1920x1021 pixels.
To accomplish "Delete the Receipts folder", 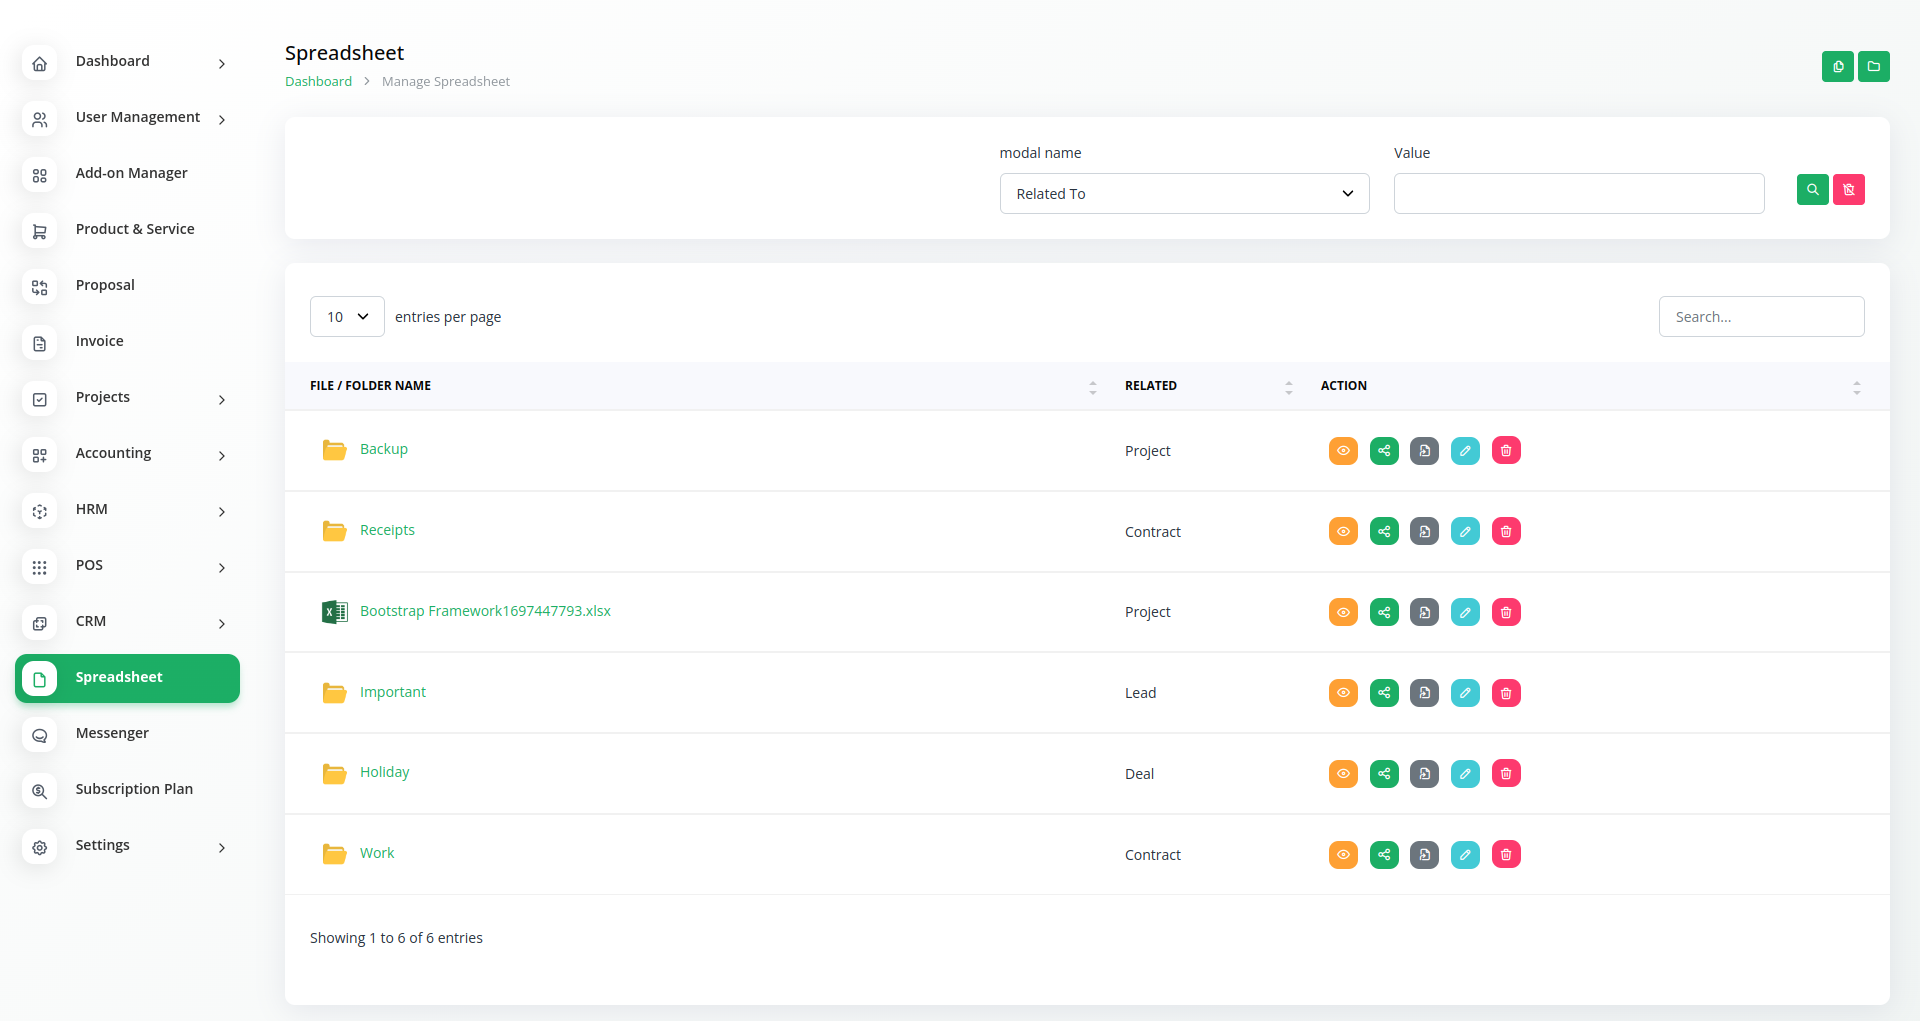I will (x=1506, y=532).
